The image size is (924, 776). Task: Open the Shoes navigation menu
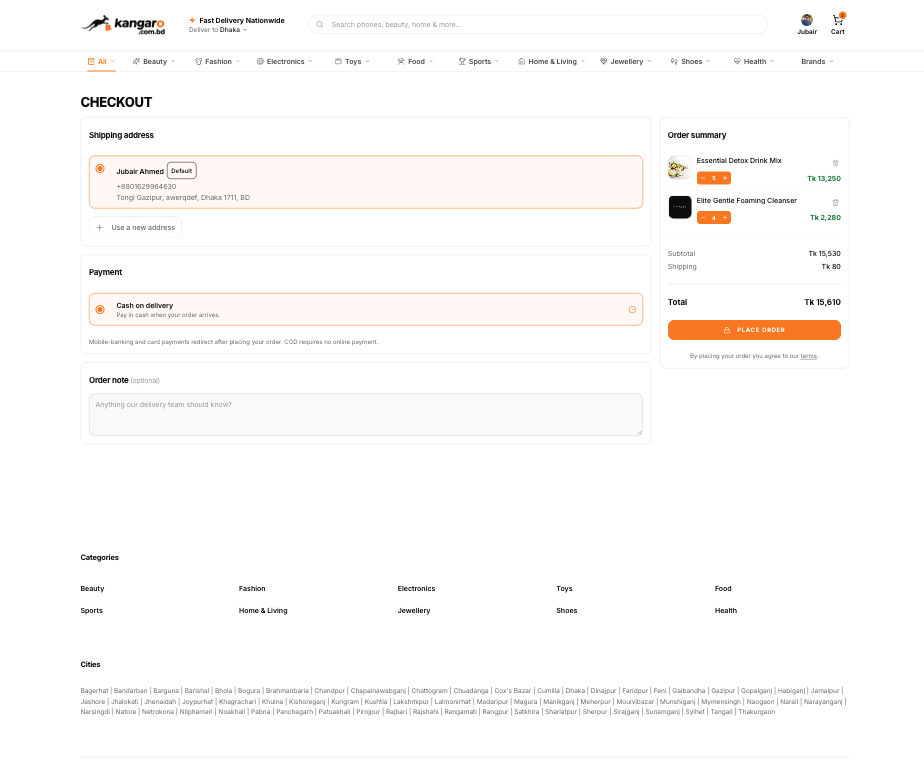691,61
